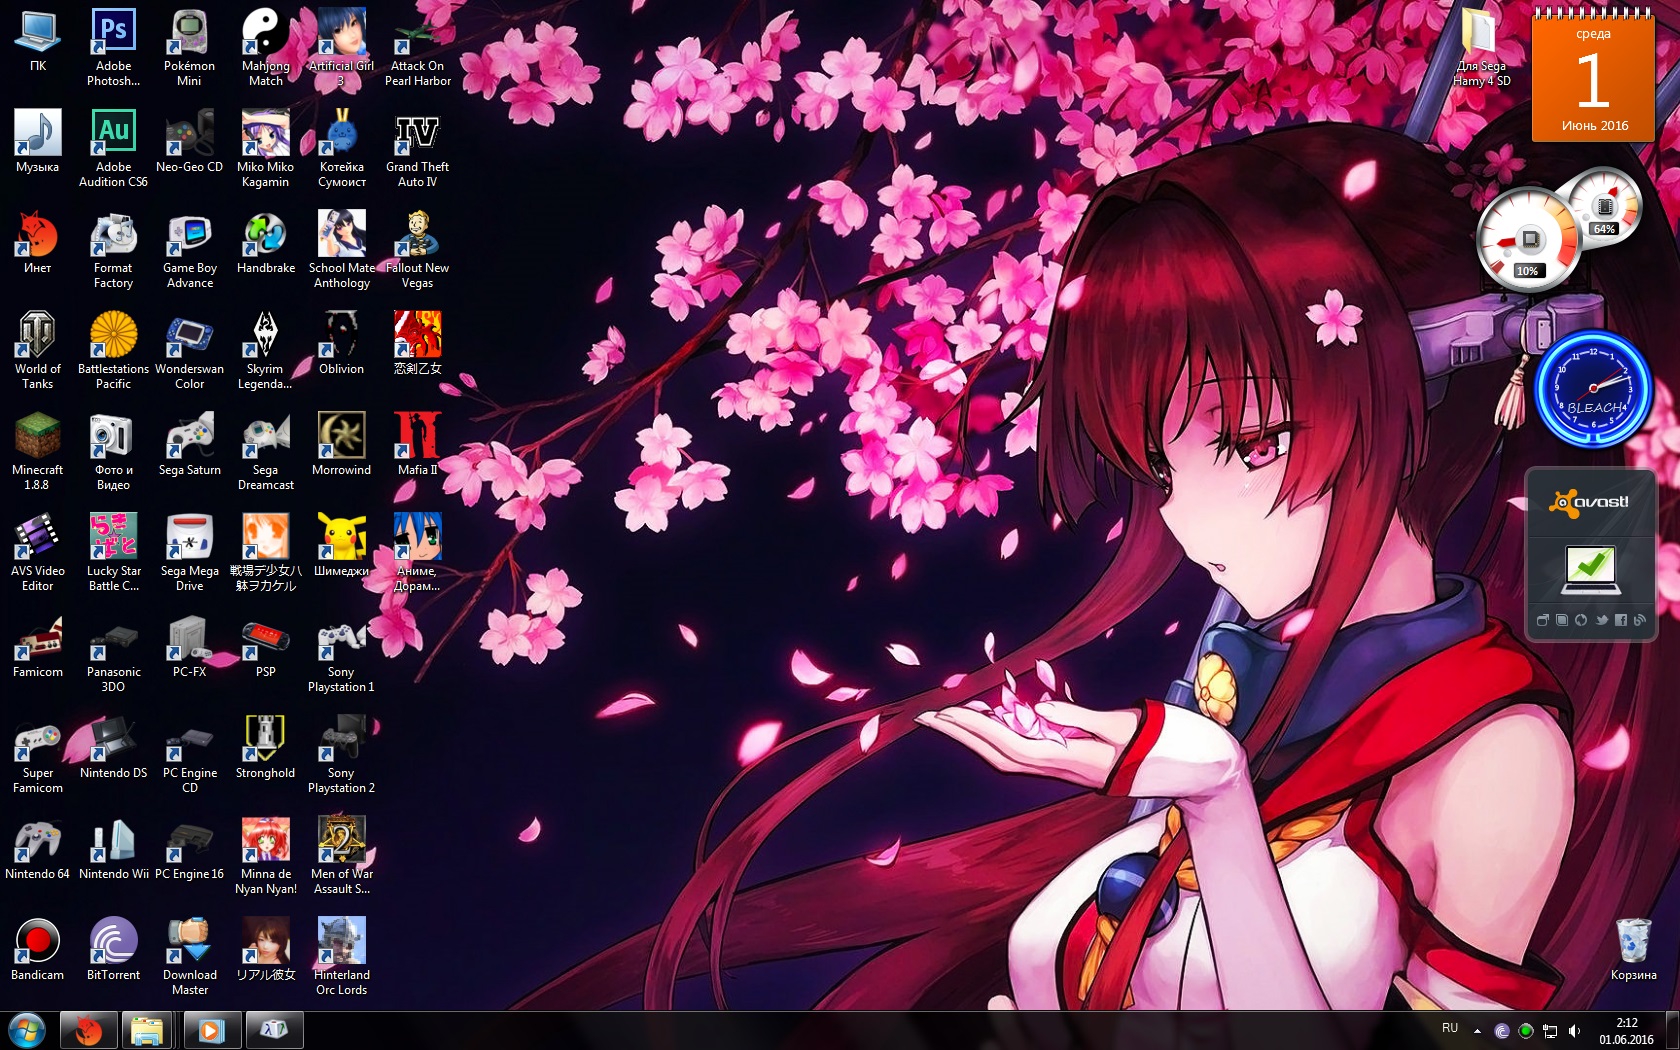Screen dimensions: 1680x1050
Task: Click the RU language indicator
Action: 1450,1029
